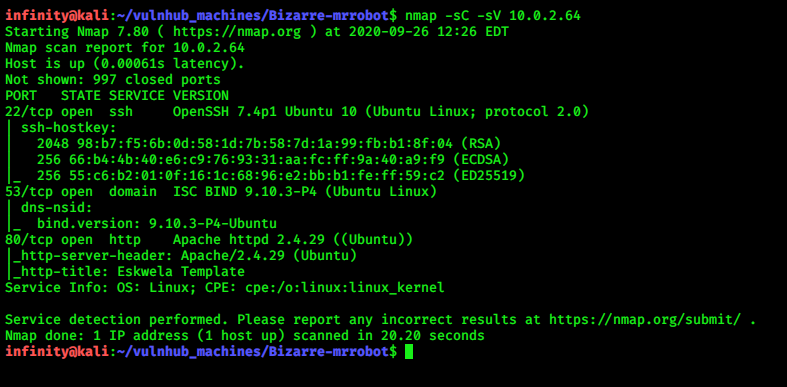The image size is (787, 387).
Task: Click the PORT STATE SERVICE VERSION header
Action: tap(117, 96)
